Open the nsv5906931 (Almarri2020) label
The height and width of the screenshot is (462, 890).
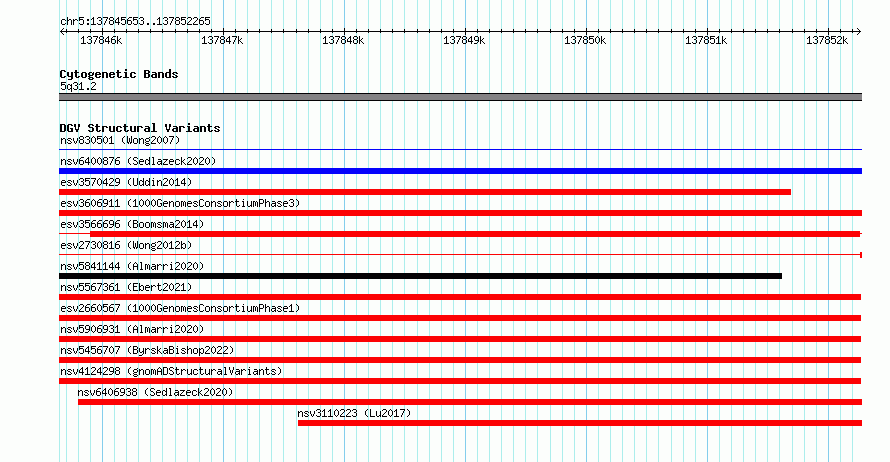132,329
